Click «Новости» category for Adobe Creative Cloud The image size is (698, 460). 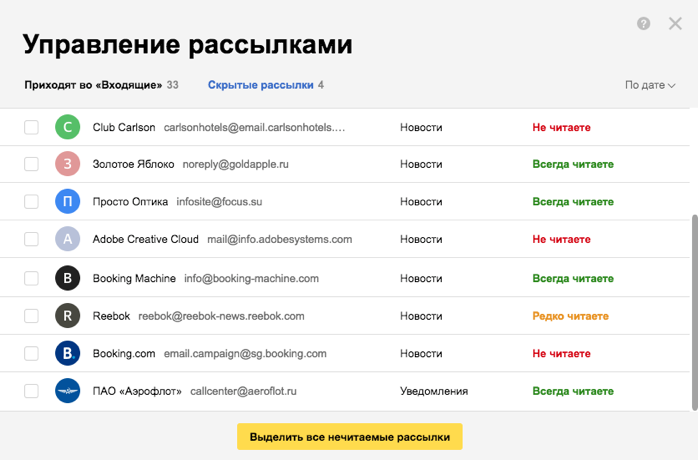[x=421, y=239]
